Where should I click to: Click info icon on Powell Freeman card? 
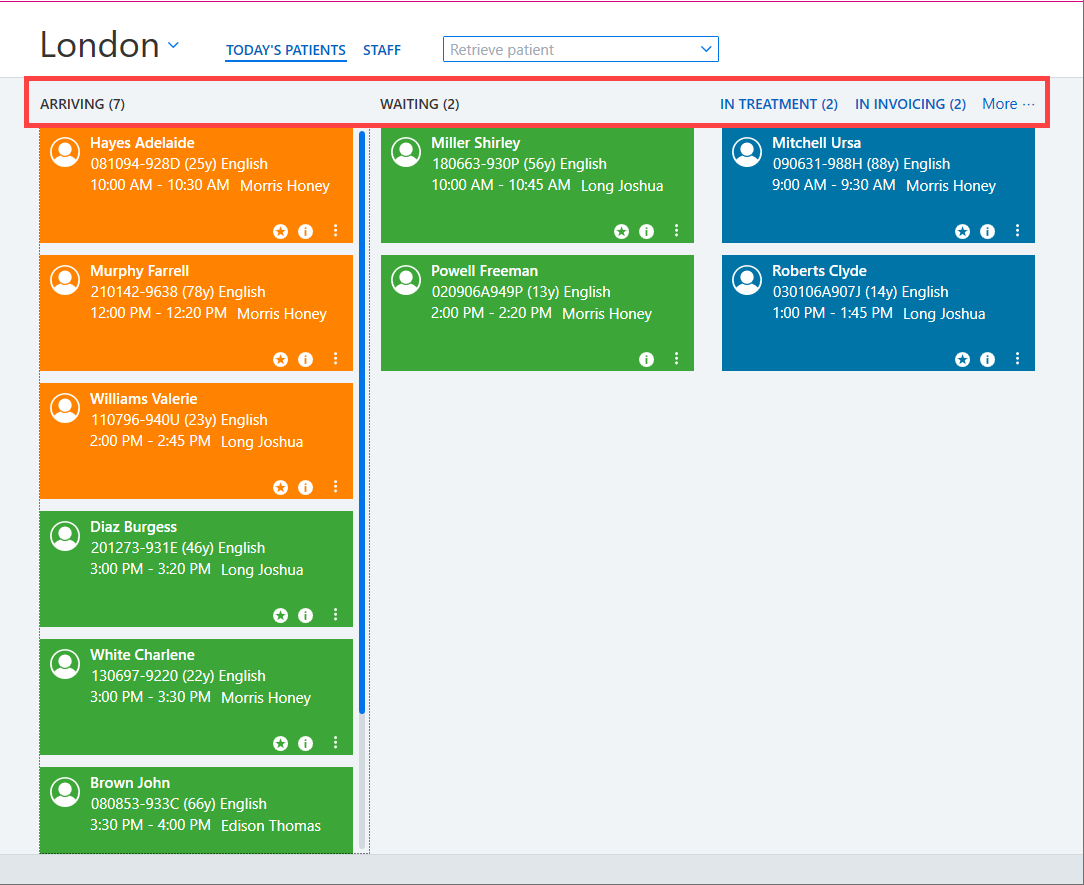click(646, 360)
